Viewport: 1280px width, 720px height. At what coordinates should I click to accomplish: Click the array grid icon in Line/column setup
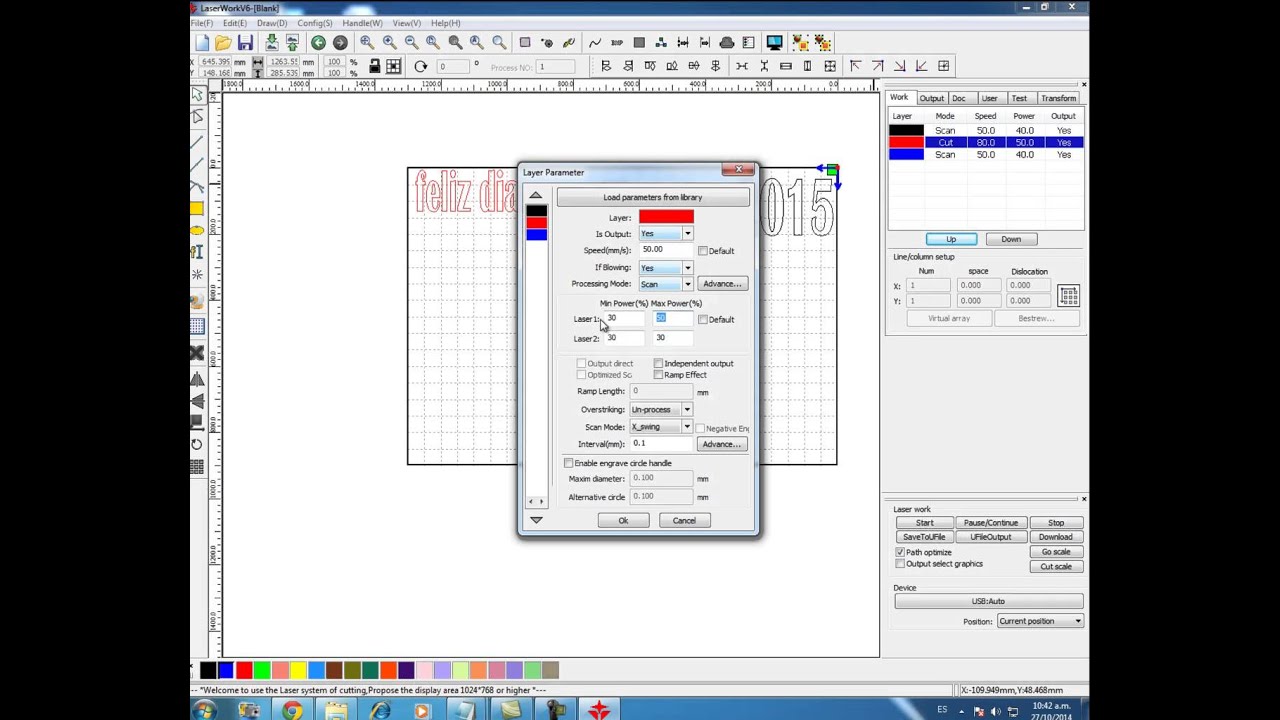tap(1068, 295)
